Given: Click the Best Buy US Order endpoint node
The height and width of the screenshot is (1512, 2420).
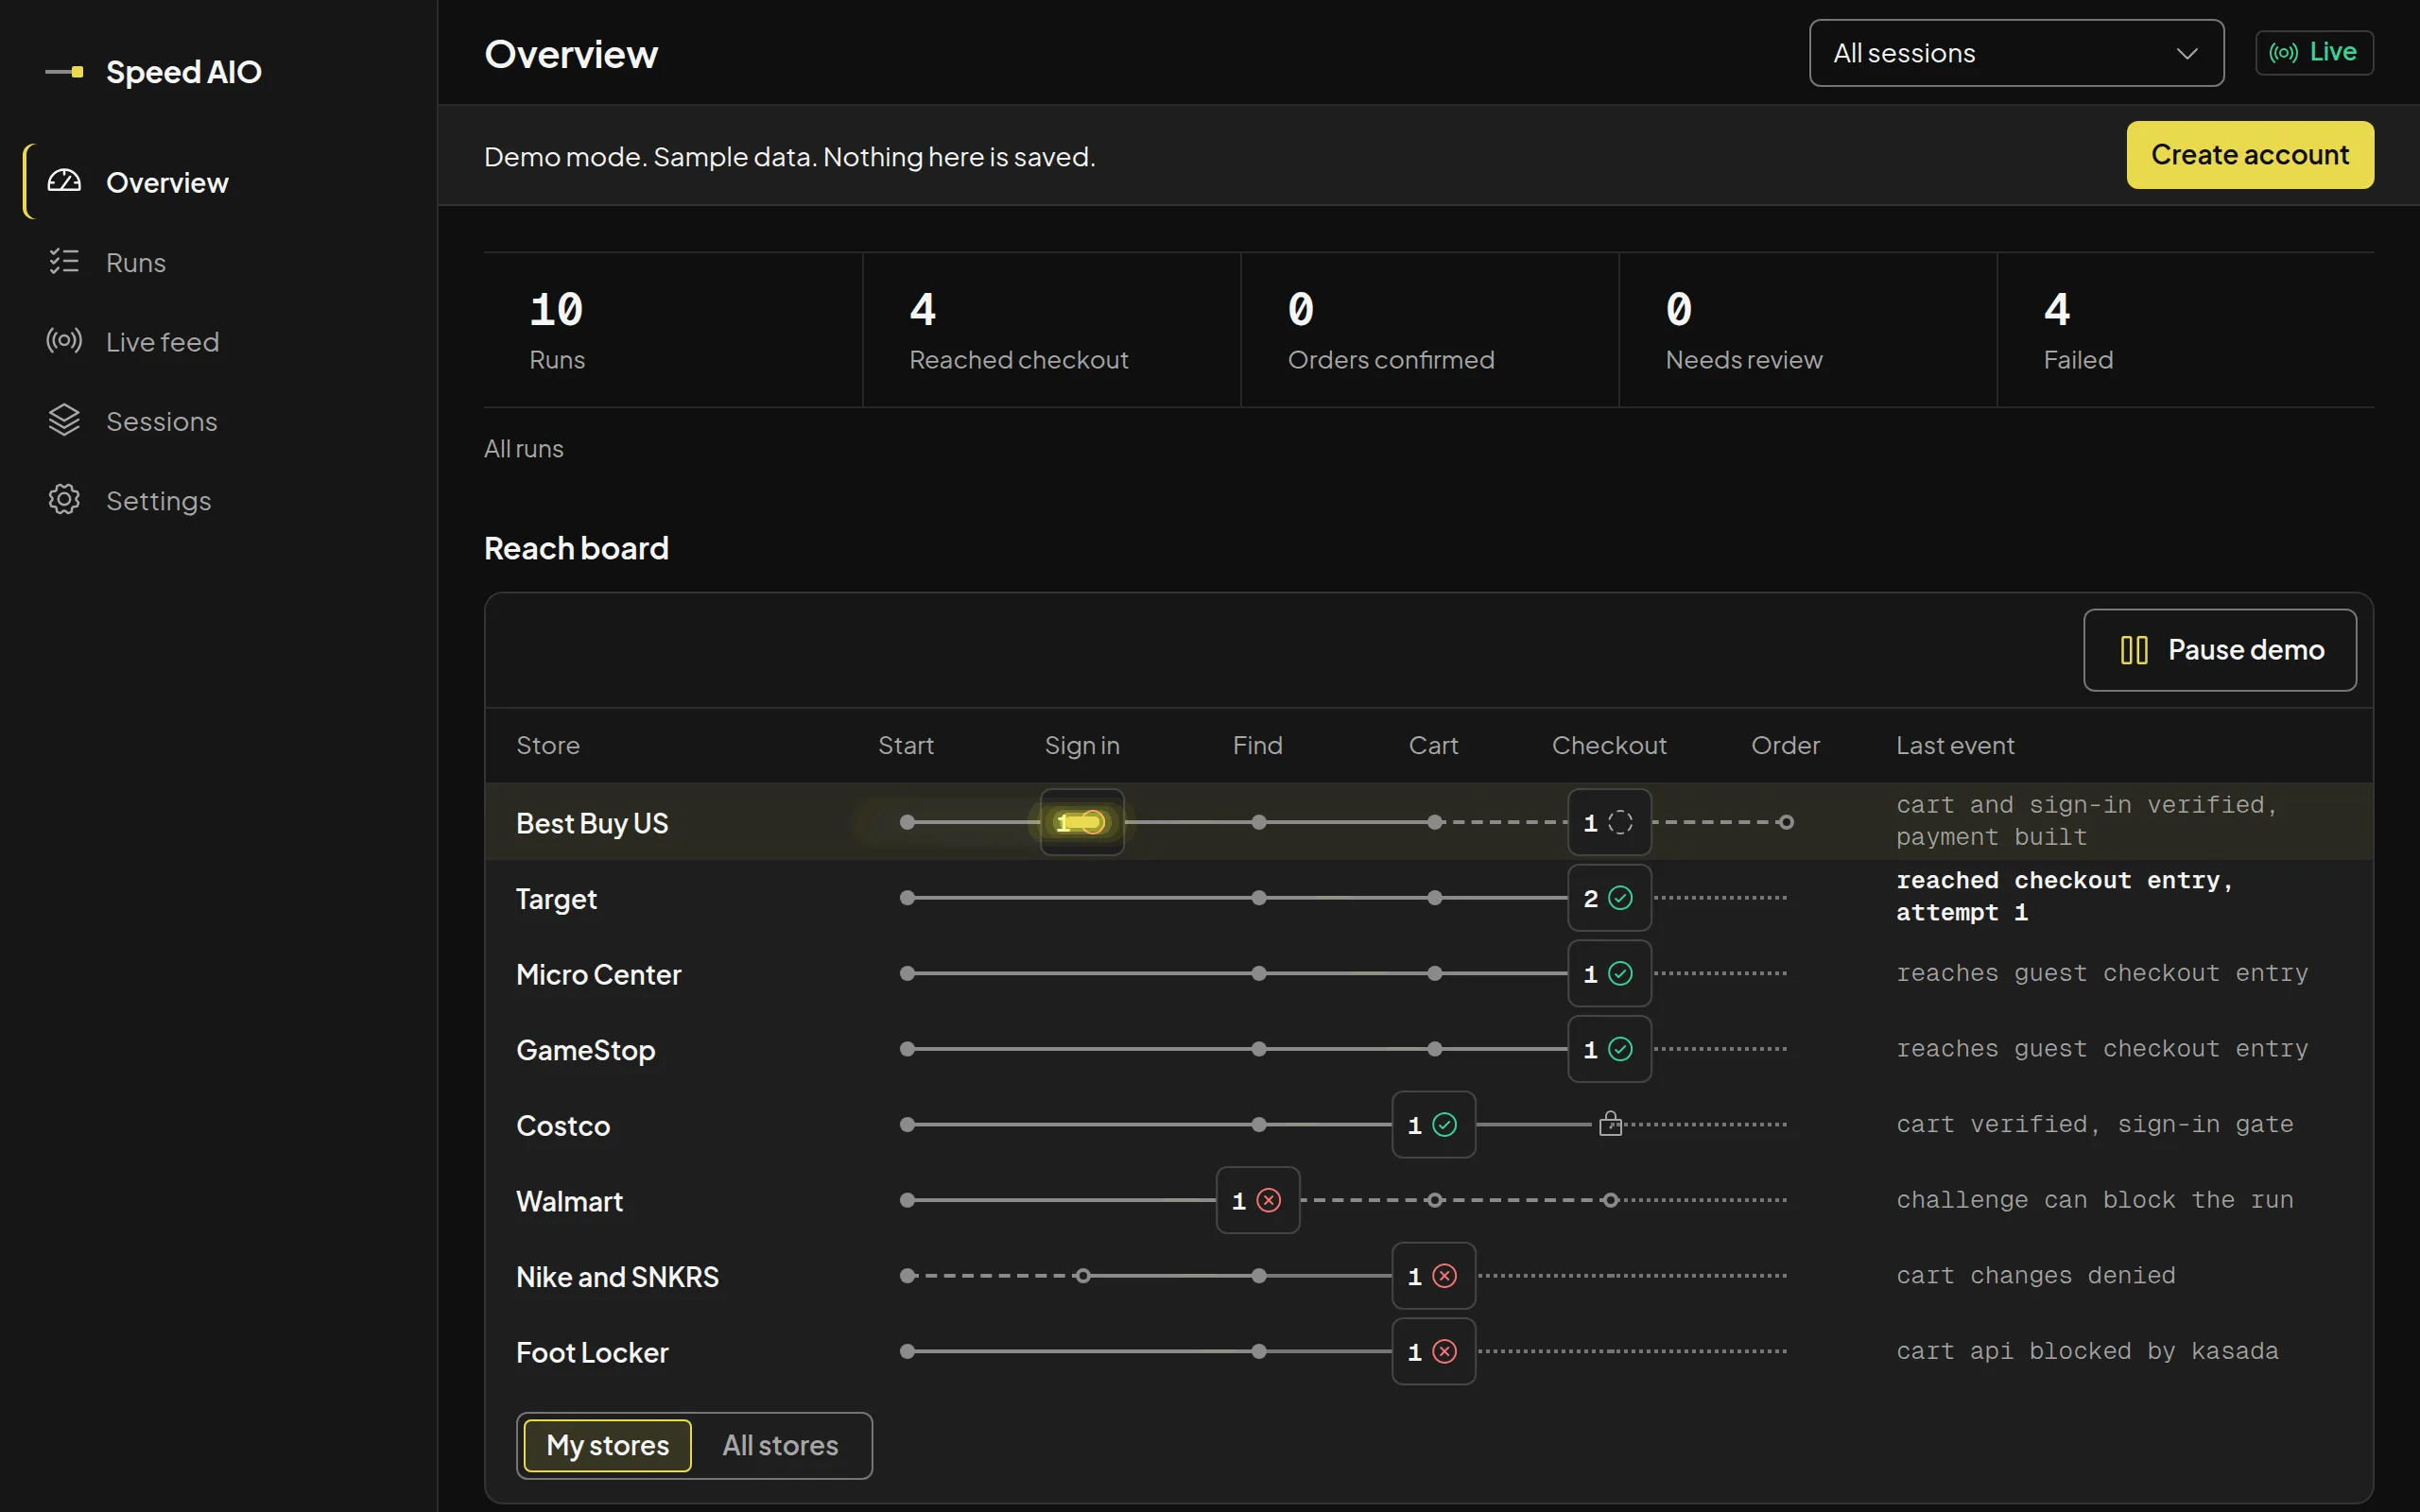Looking at the screenshot, I should click(x=1786, y=822).
